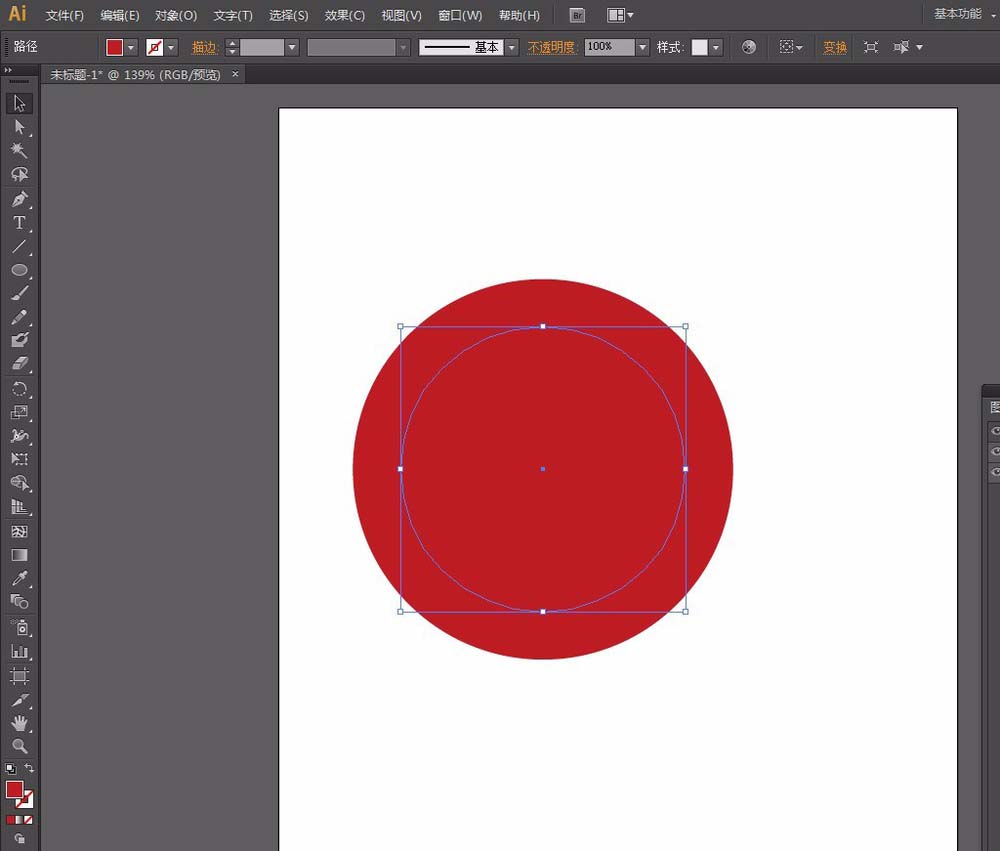Select the Blob Brush tool
Image resolution: width=1000 pixels, height=851 pixels.
19,340
